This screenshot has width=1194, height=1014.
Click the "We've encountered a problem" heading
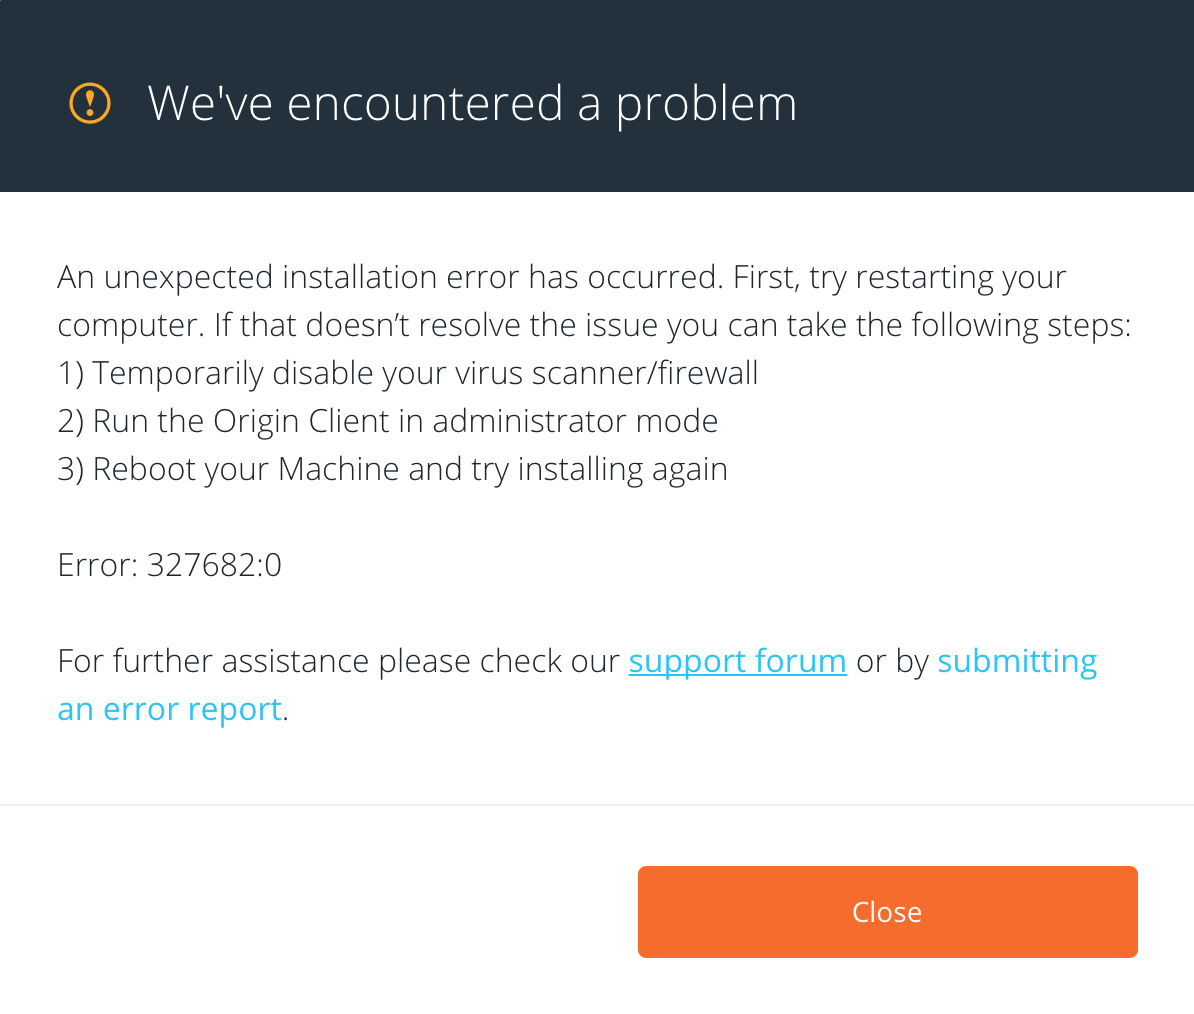coord(472,103)
